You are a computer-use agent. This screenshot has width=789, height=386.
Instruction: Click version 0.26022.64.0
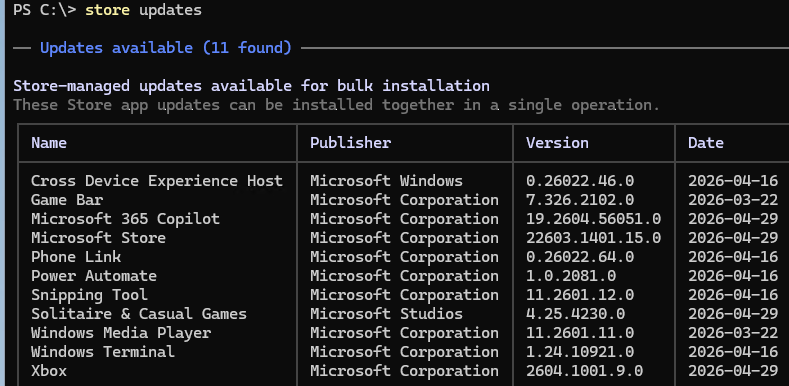point(580,257)
